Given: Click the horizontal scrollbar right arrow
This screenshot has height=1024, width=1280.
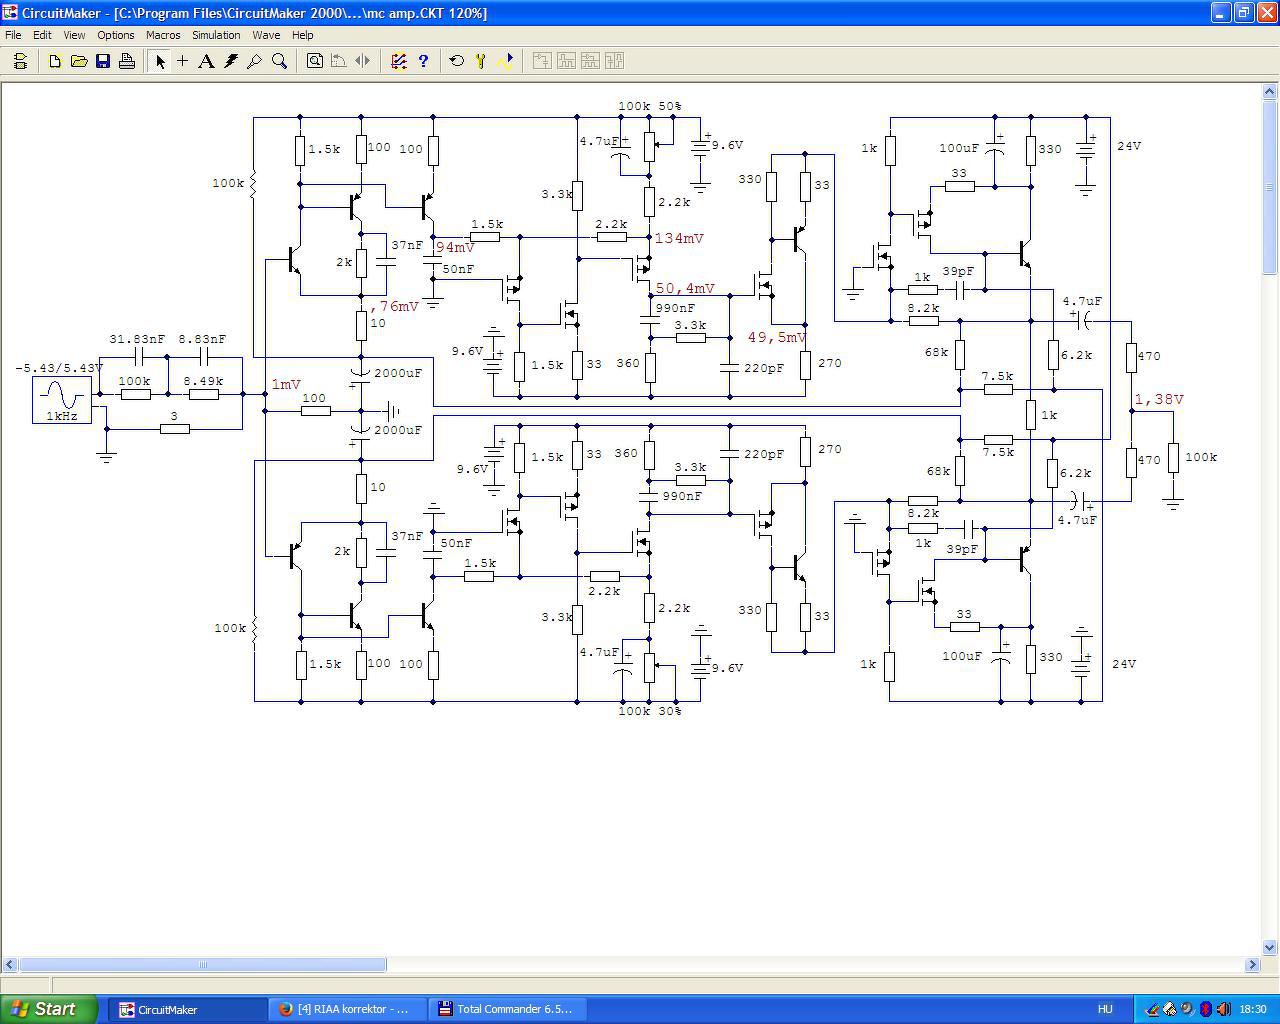Looking at the screenshot, I should [1252, 965].
